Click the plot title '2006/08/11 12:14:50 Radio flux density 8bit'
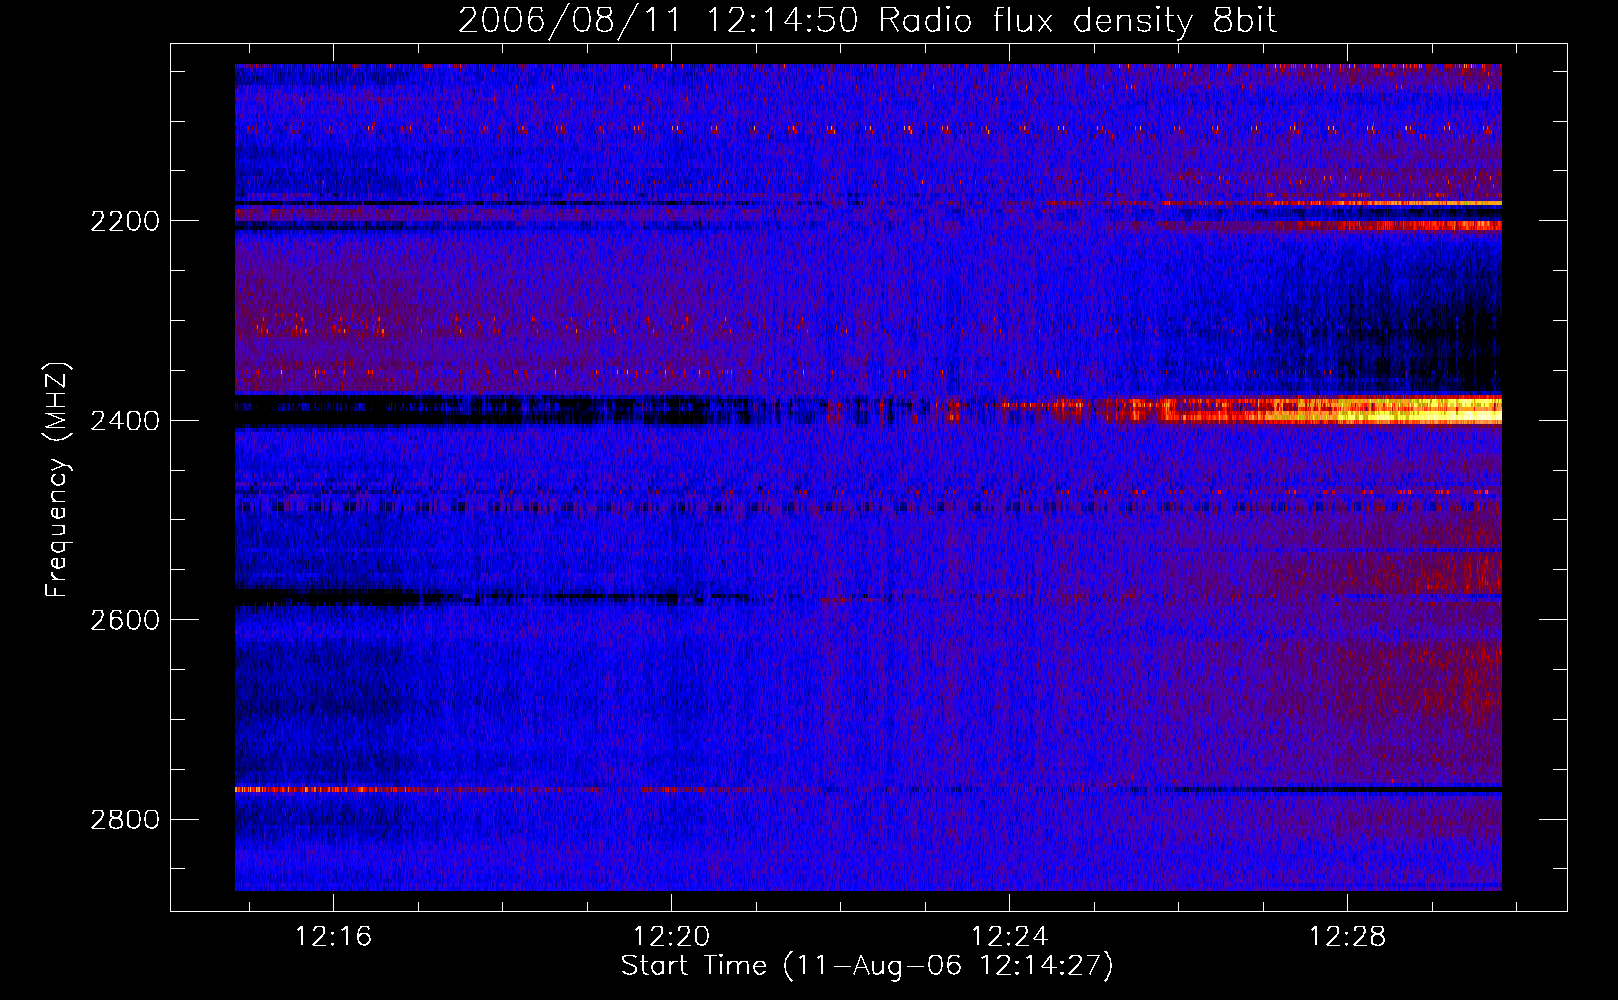This screenshot has width=1618, height=1000. coord(867,20)
